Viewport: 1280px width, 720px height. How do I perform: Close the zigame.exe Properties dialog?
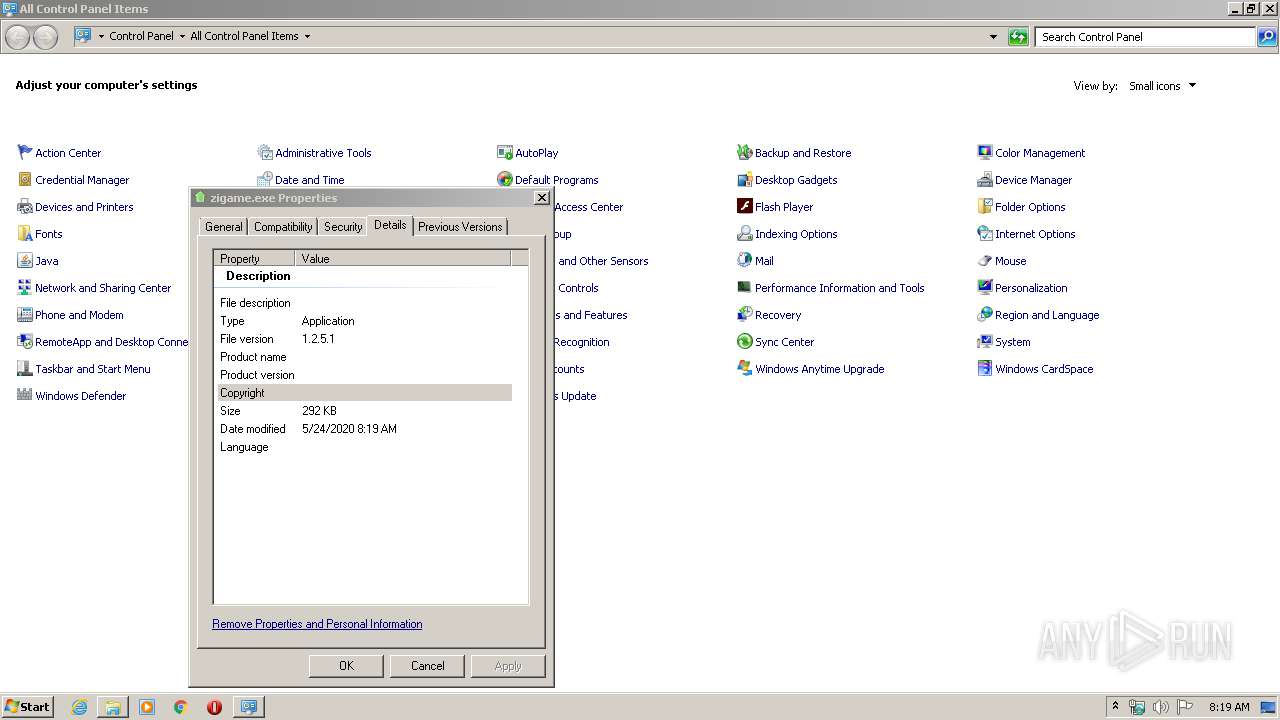tap(542, 198)
